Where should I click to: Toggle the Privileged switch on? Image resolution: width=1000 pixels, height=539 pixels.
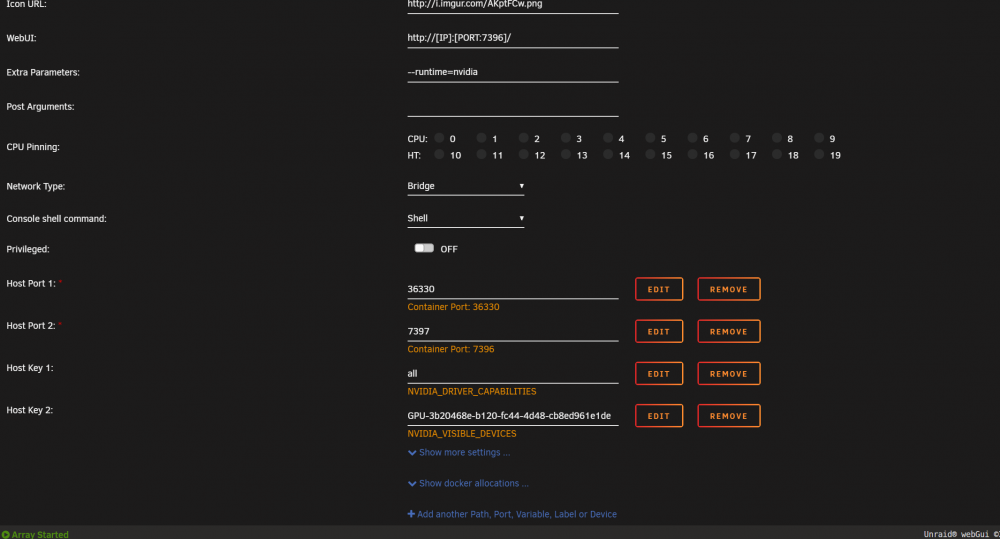(x=423, y=248)
